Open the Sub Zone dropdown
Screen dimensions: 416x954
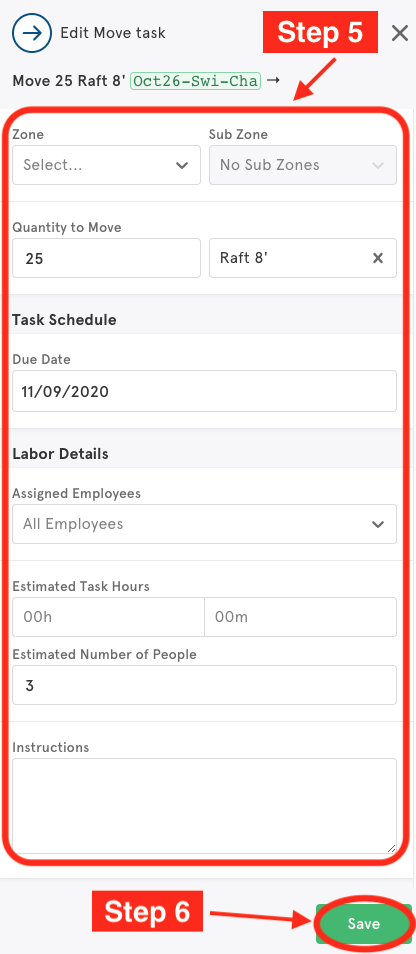coord(303,165)
